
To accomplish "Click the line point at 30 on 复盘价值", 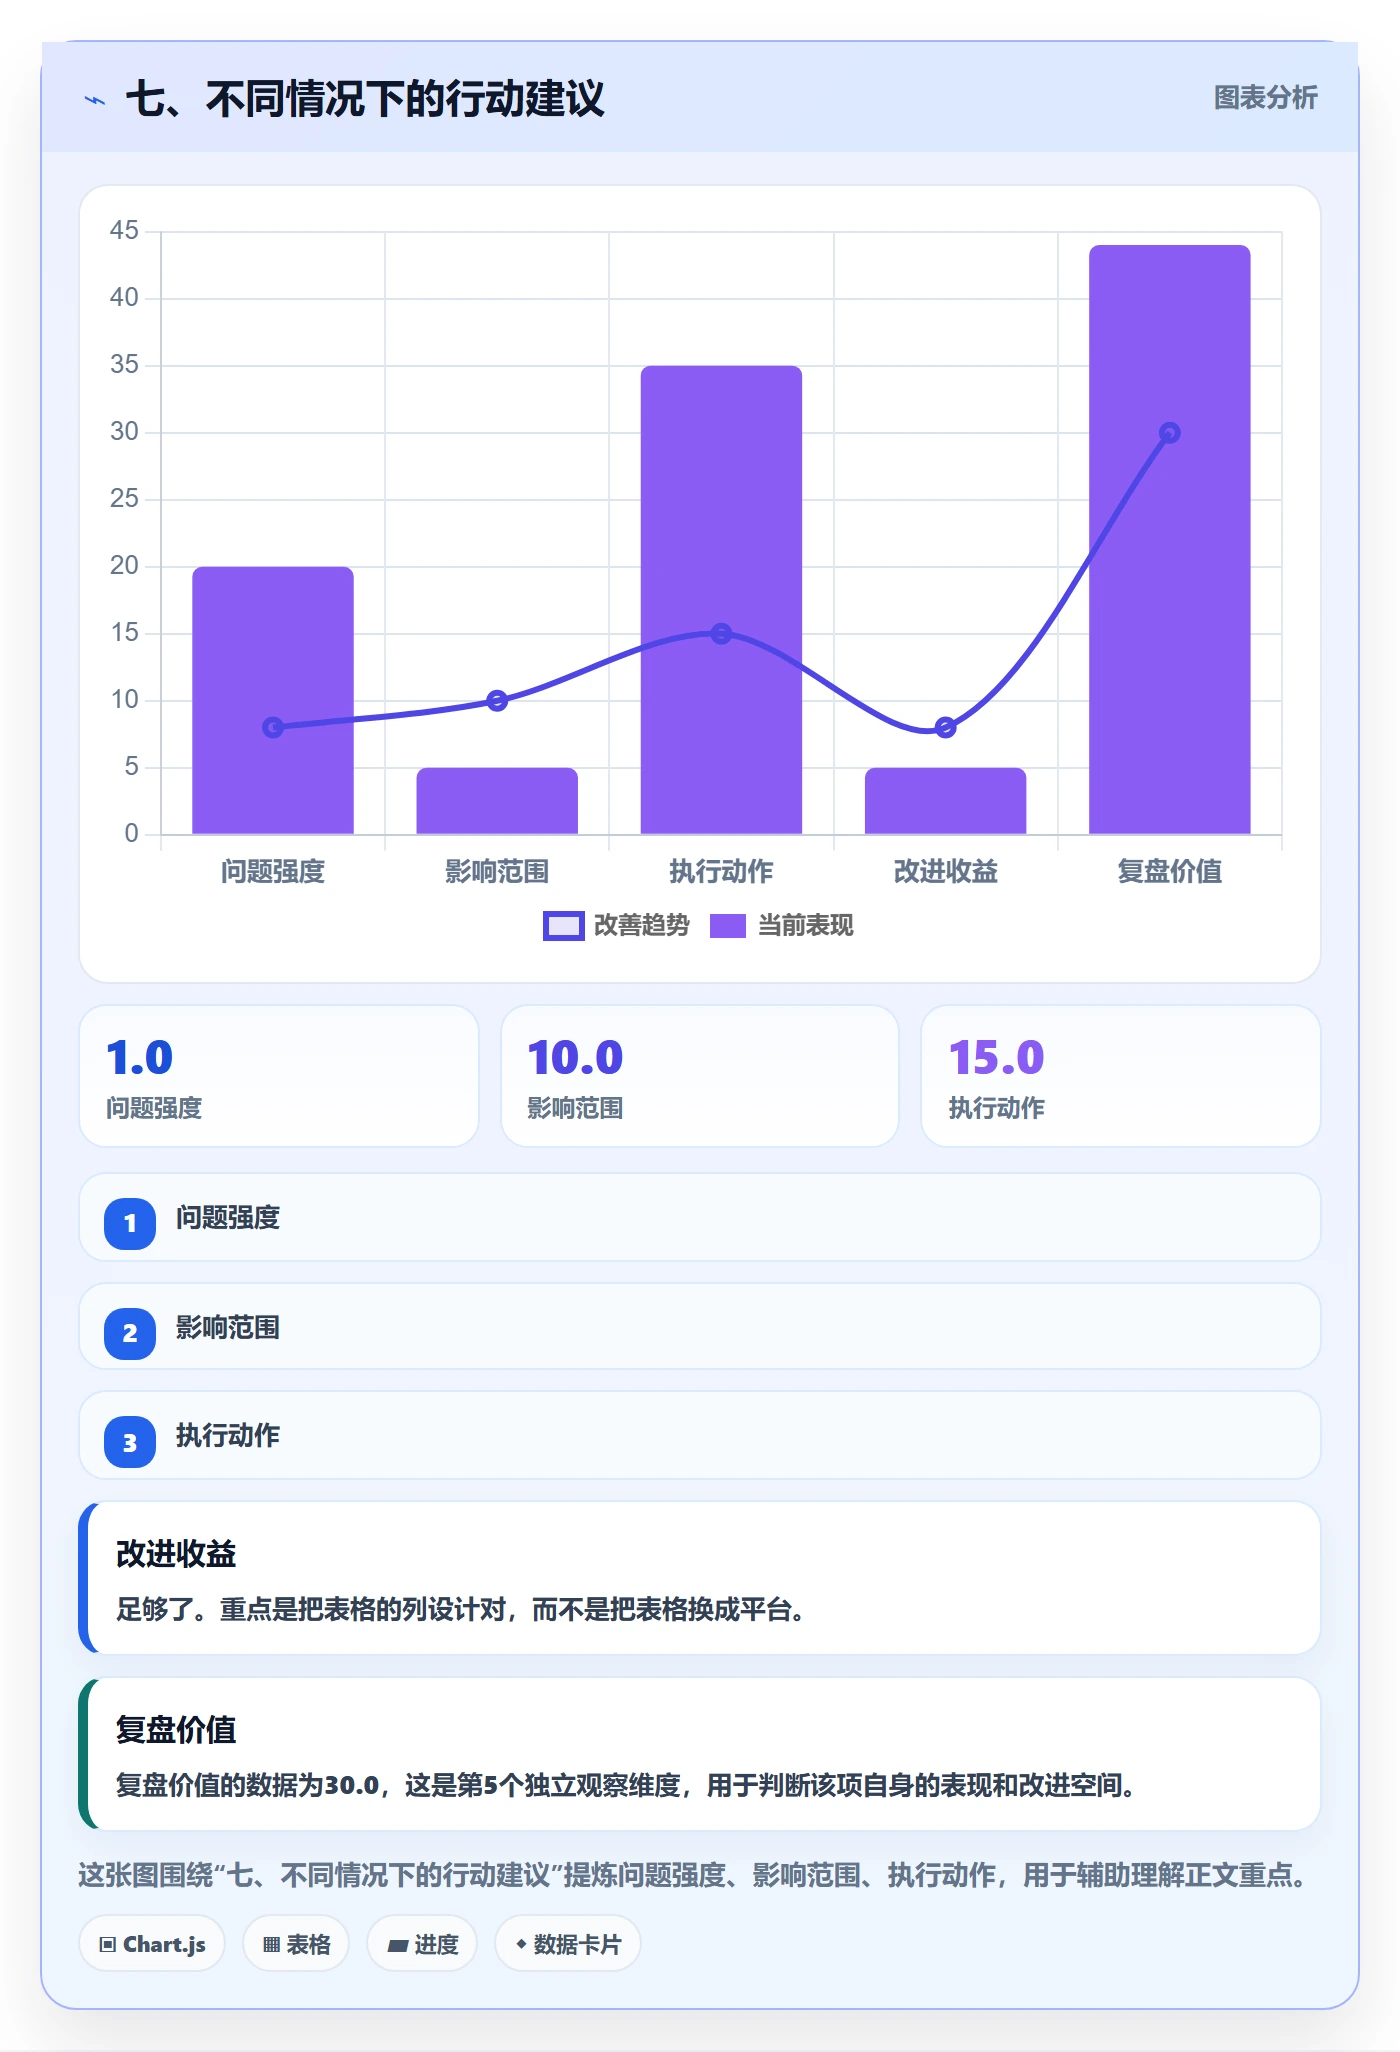I will pos(1170,433).
